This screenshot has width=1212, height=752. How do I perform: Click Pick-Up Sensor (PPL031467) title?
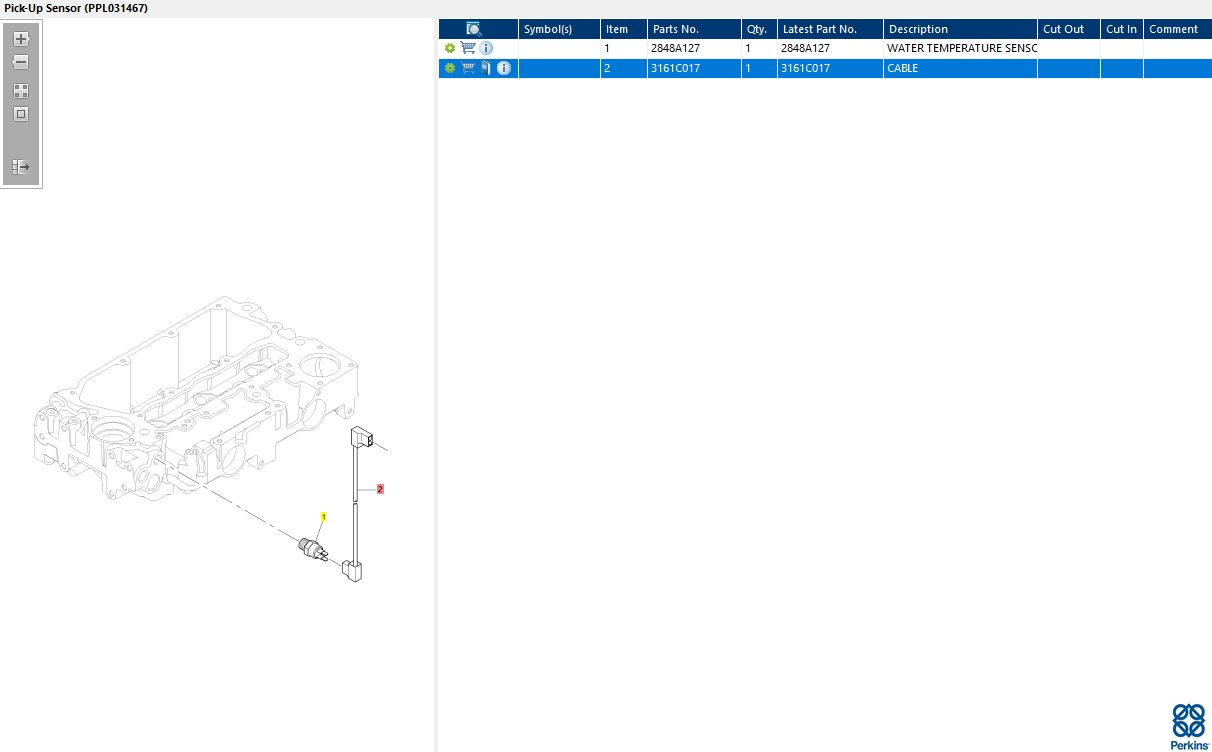coord(76,8)
